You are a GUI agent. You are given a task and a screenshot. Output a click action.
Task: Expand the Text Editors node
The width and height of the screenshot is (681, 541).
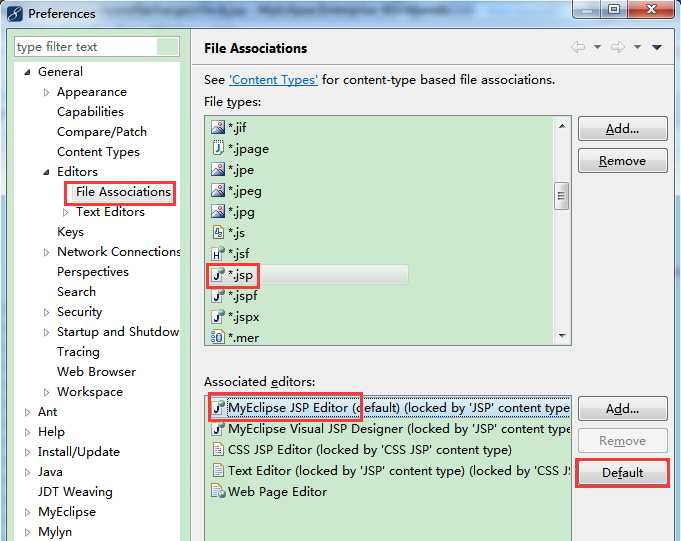tap(66, 212)
